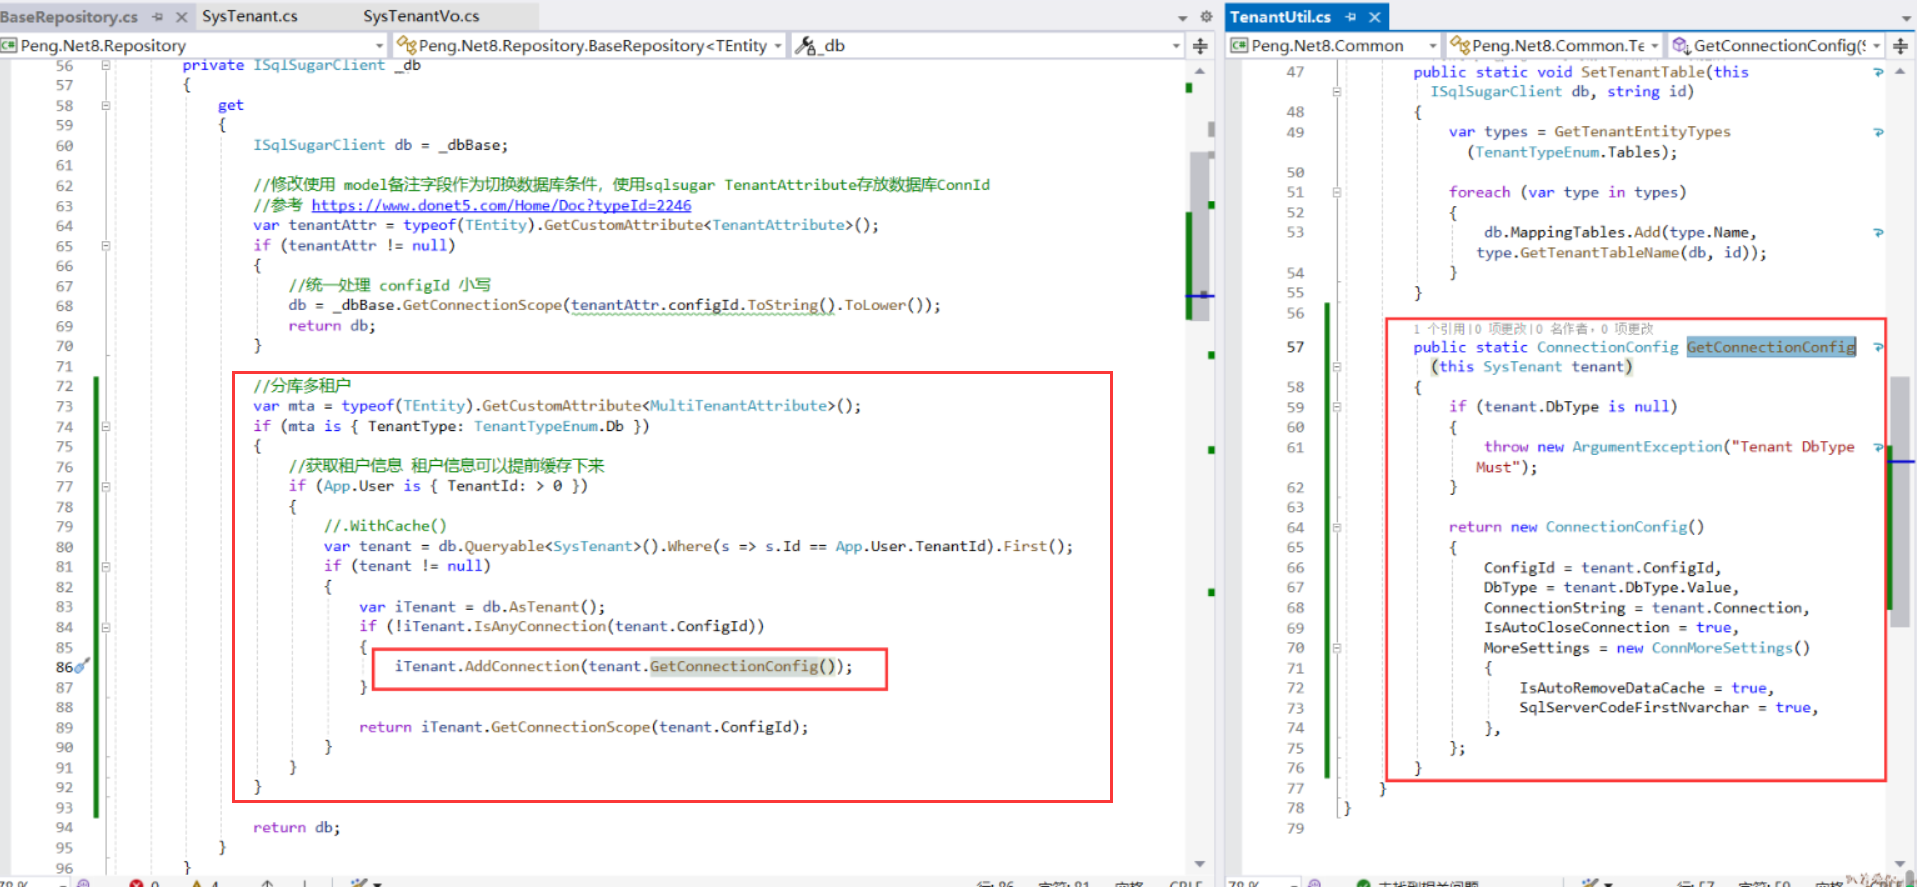Click 'ConnMoreSettings' on line 70
This screenshot has height=887, width=1917.
(x=1722, y=648)
